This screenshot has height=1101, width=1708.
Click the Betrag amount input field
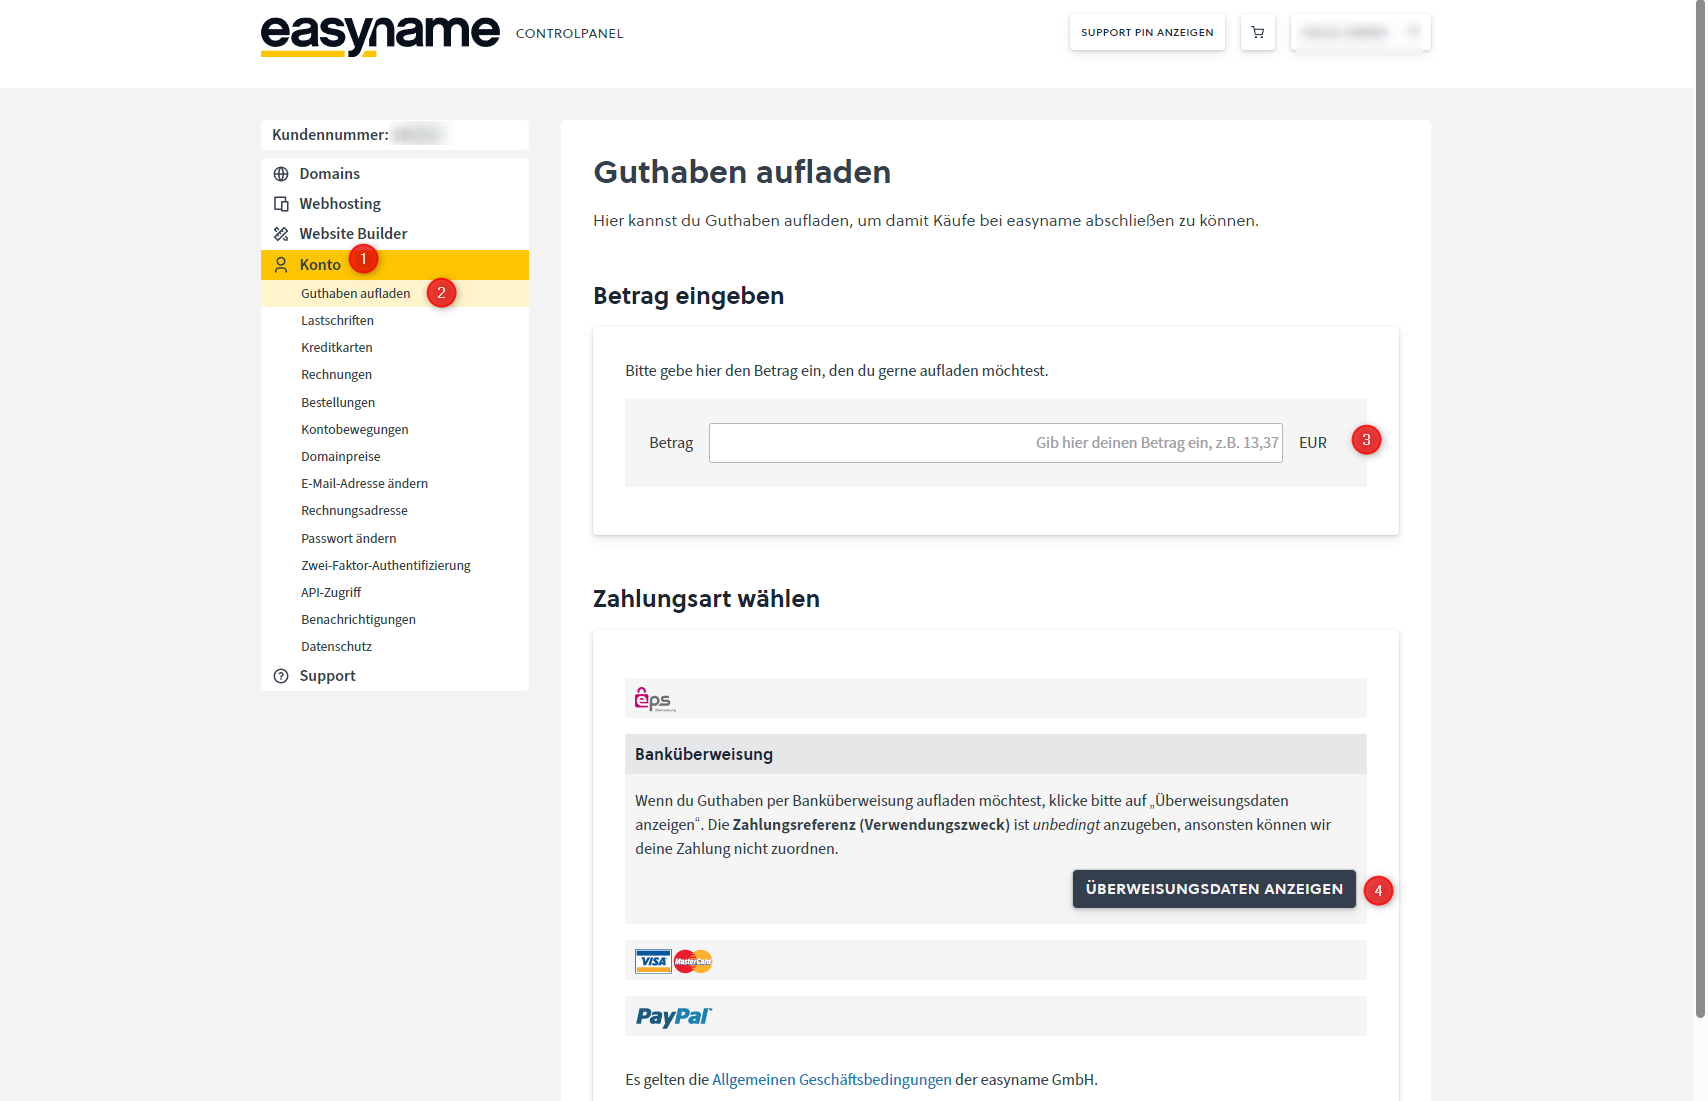(995, 443)
